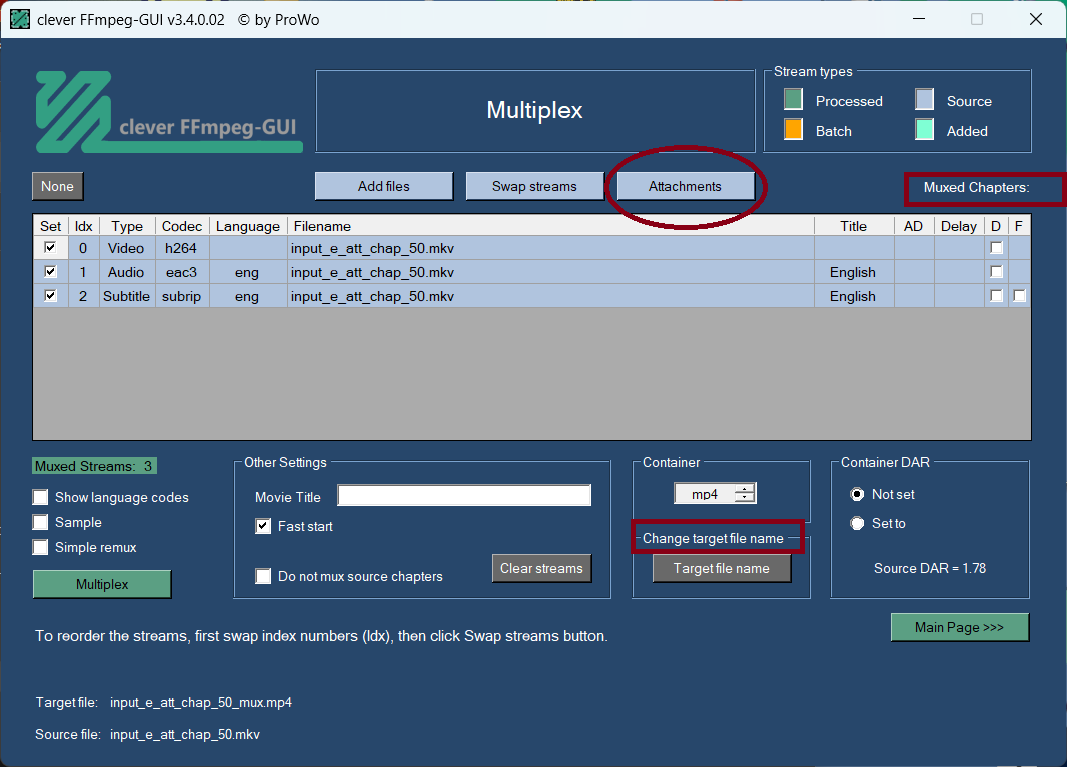The height and width of the screenshot is (767, 1067).
Task: Click the Language column header
Action: [x=248, y=226]
